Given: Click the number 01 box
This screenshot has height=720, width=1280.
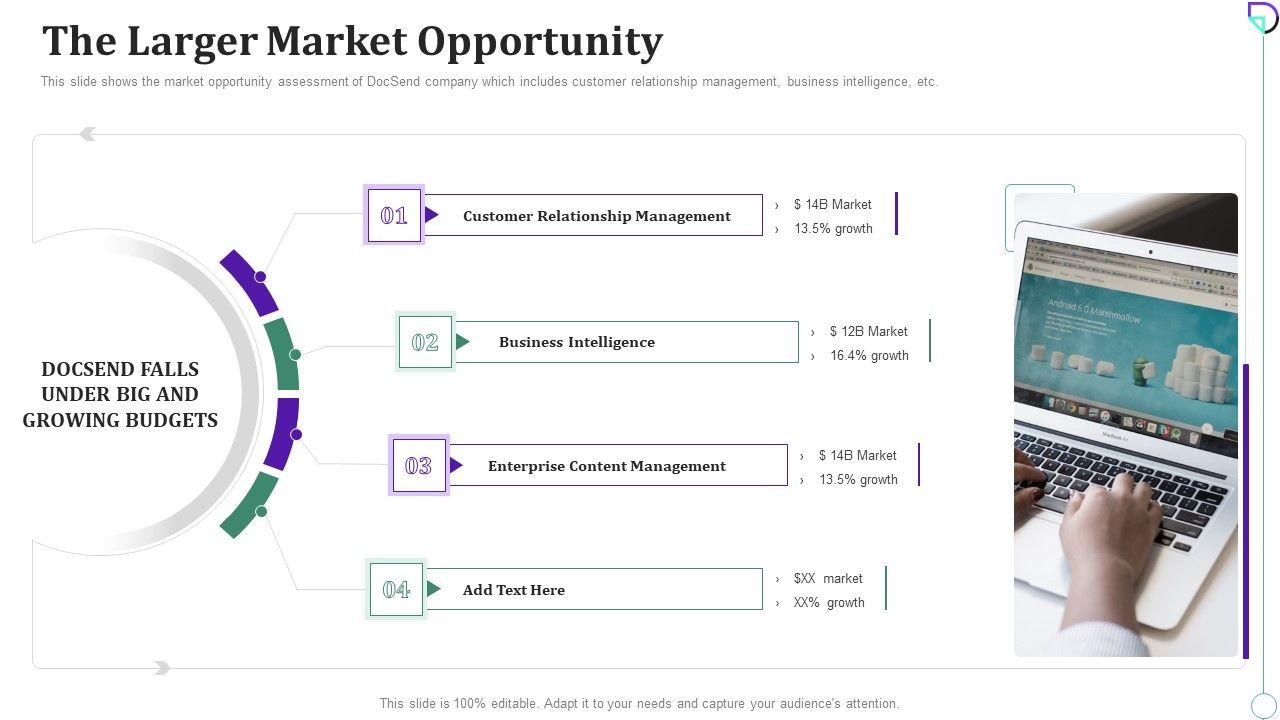Looking at the screenshot, I should pyautogui.click(x=394, y=215).
